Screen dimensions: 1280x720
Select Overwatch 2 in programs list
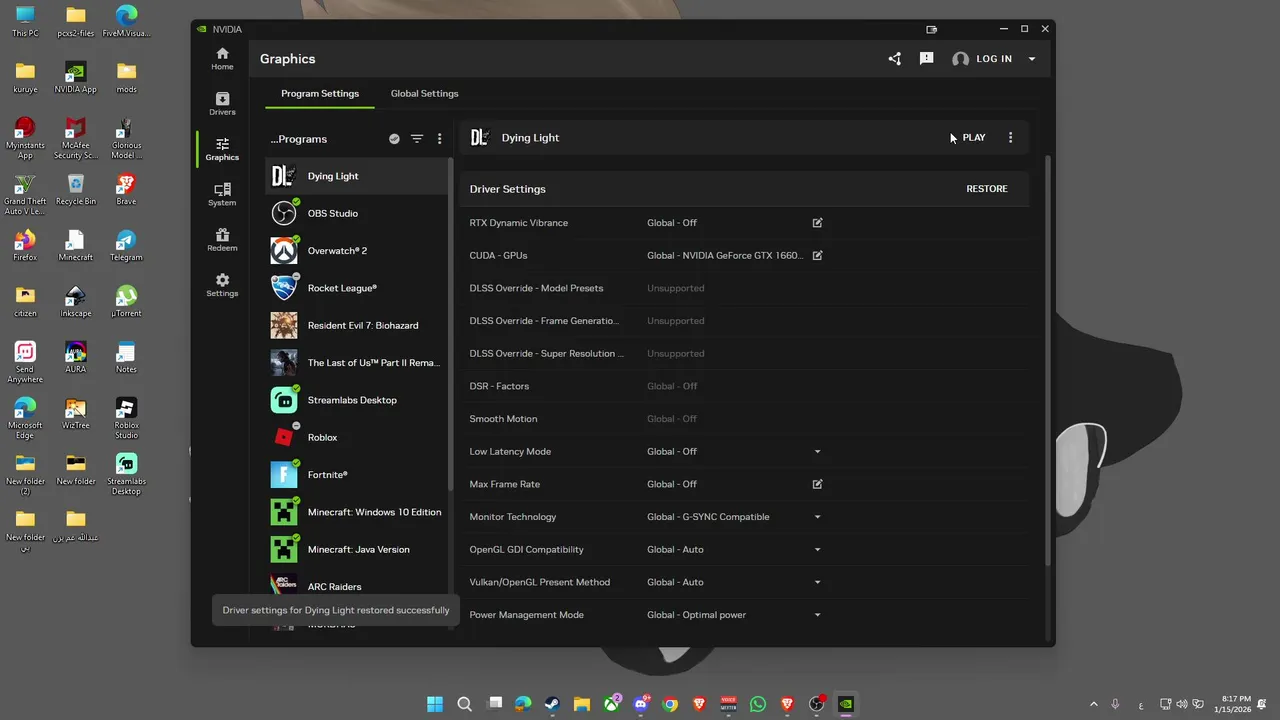tap(357, 251)
